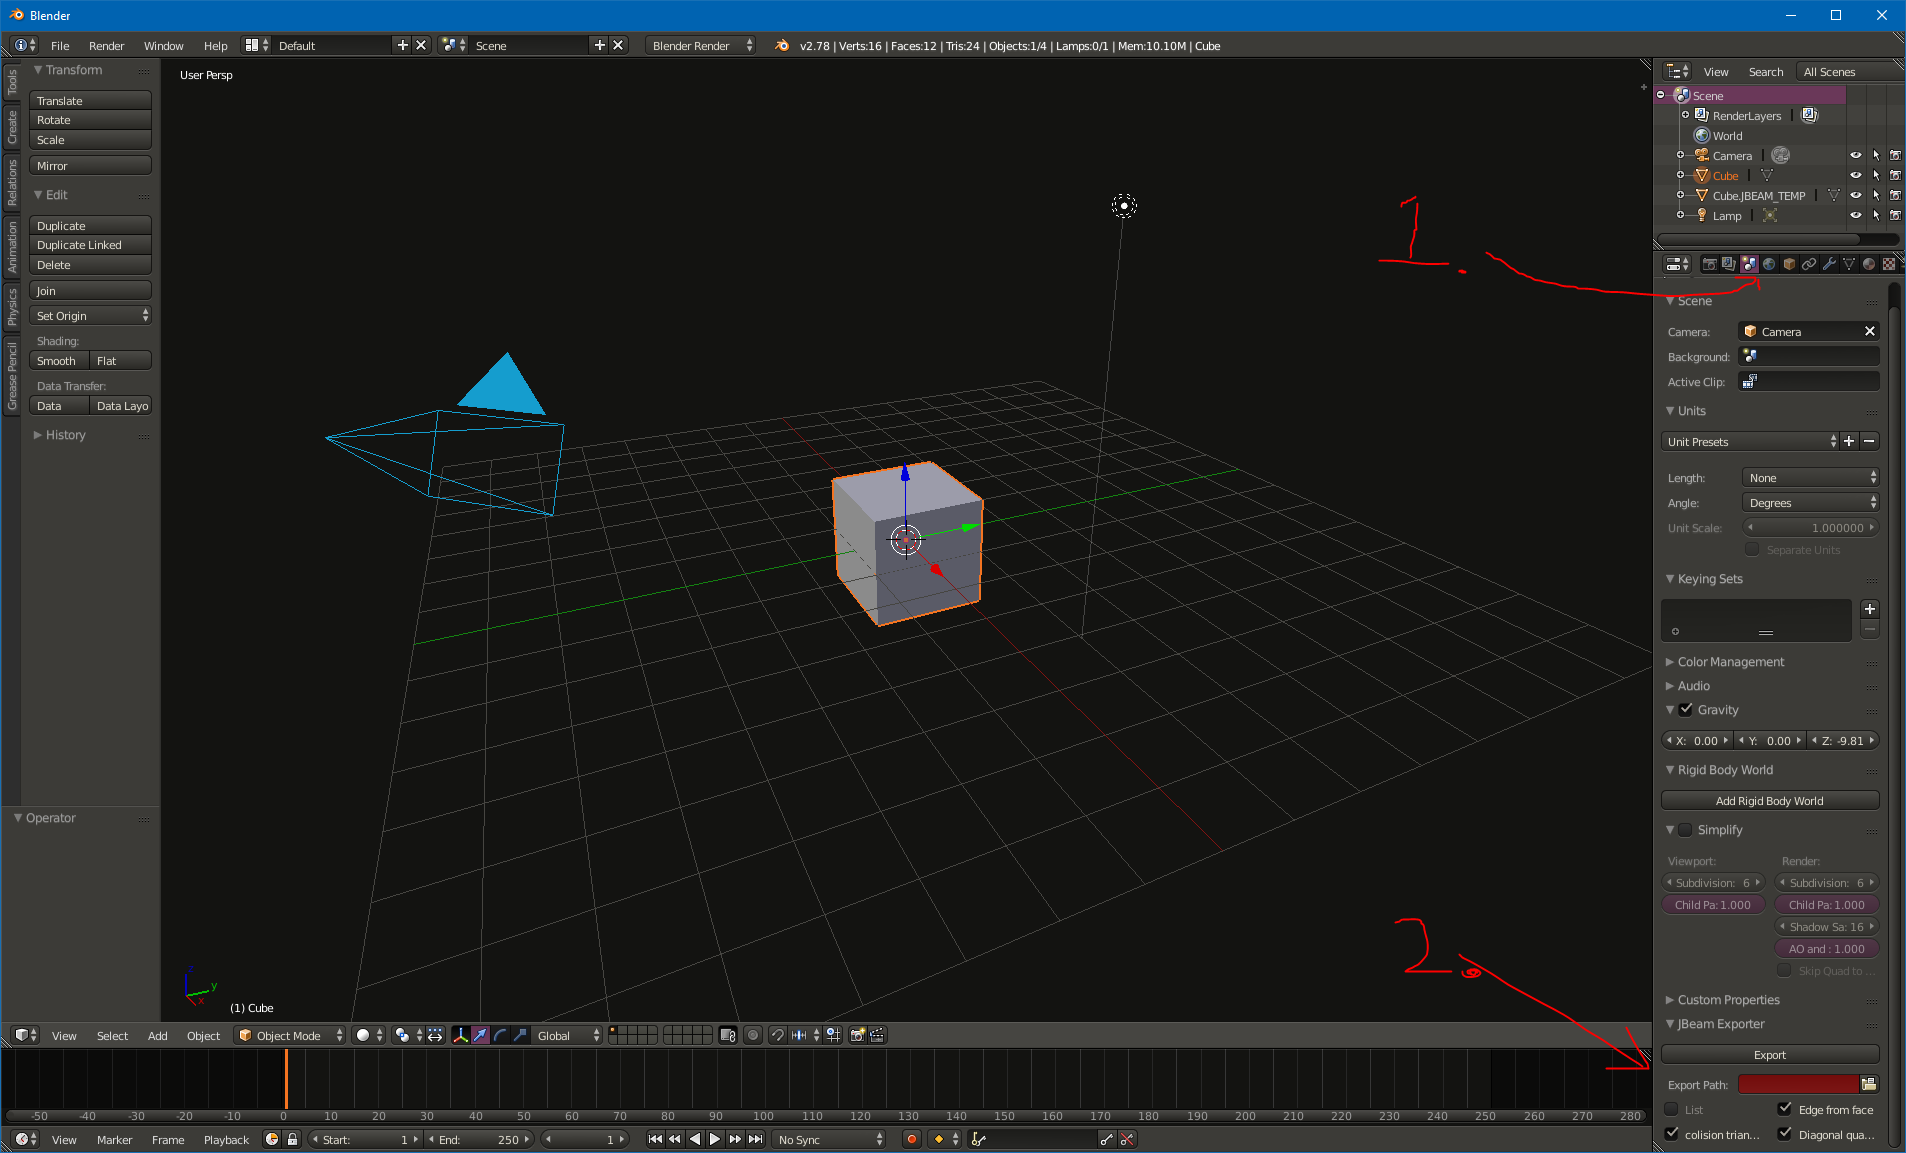The image size is (1906, 1153).
Task: Toggle Lamp selectability arrow icon
Action: [x=1876, y=215]
